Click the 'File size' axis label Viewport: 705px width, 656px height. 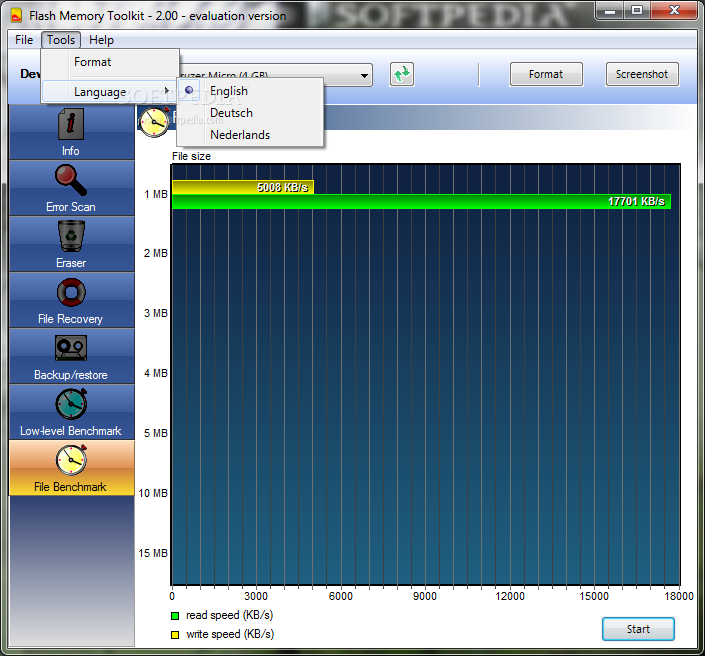tap(191, 156)
